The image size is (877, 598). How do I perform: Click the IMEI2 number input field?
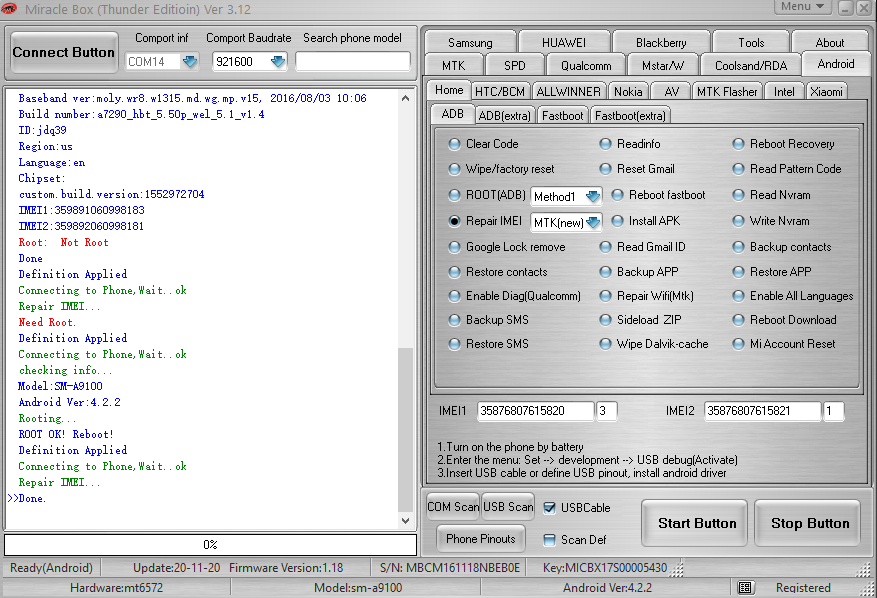click(762, 411)
